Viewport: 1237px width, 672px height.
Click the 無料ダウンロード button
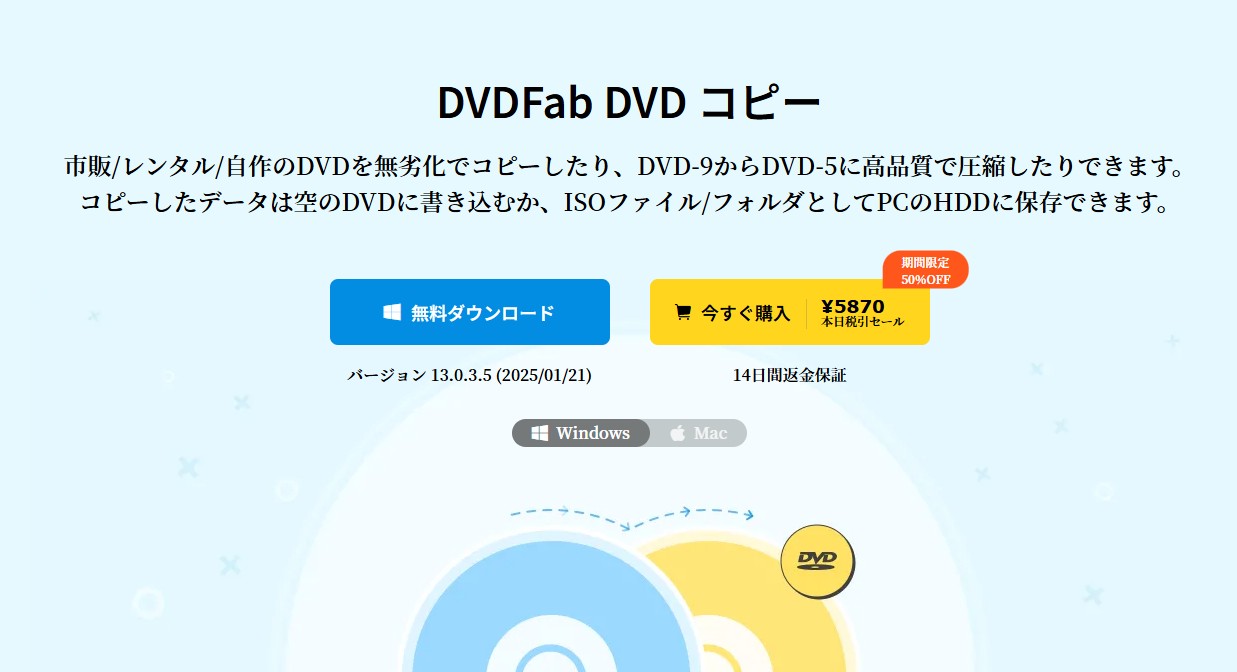[x=470, y=312]
